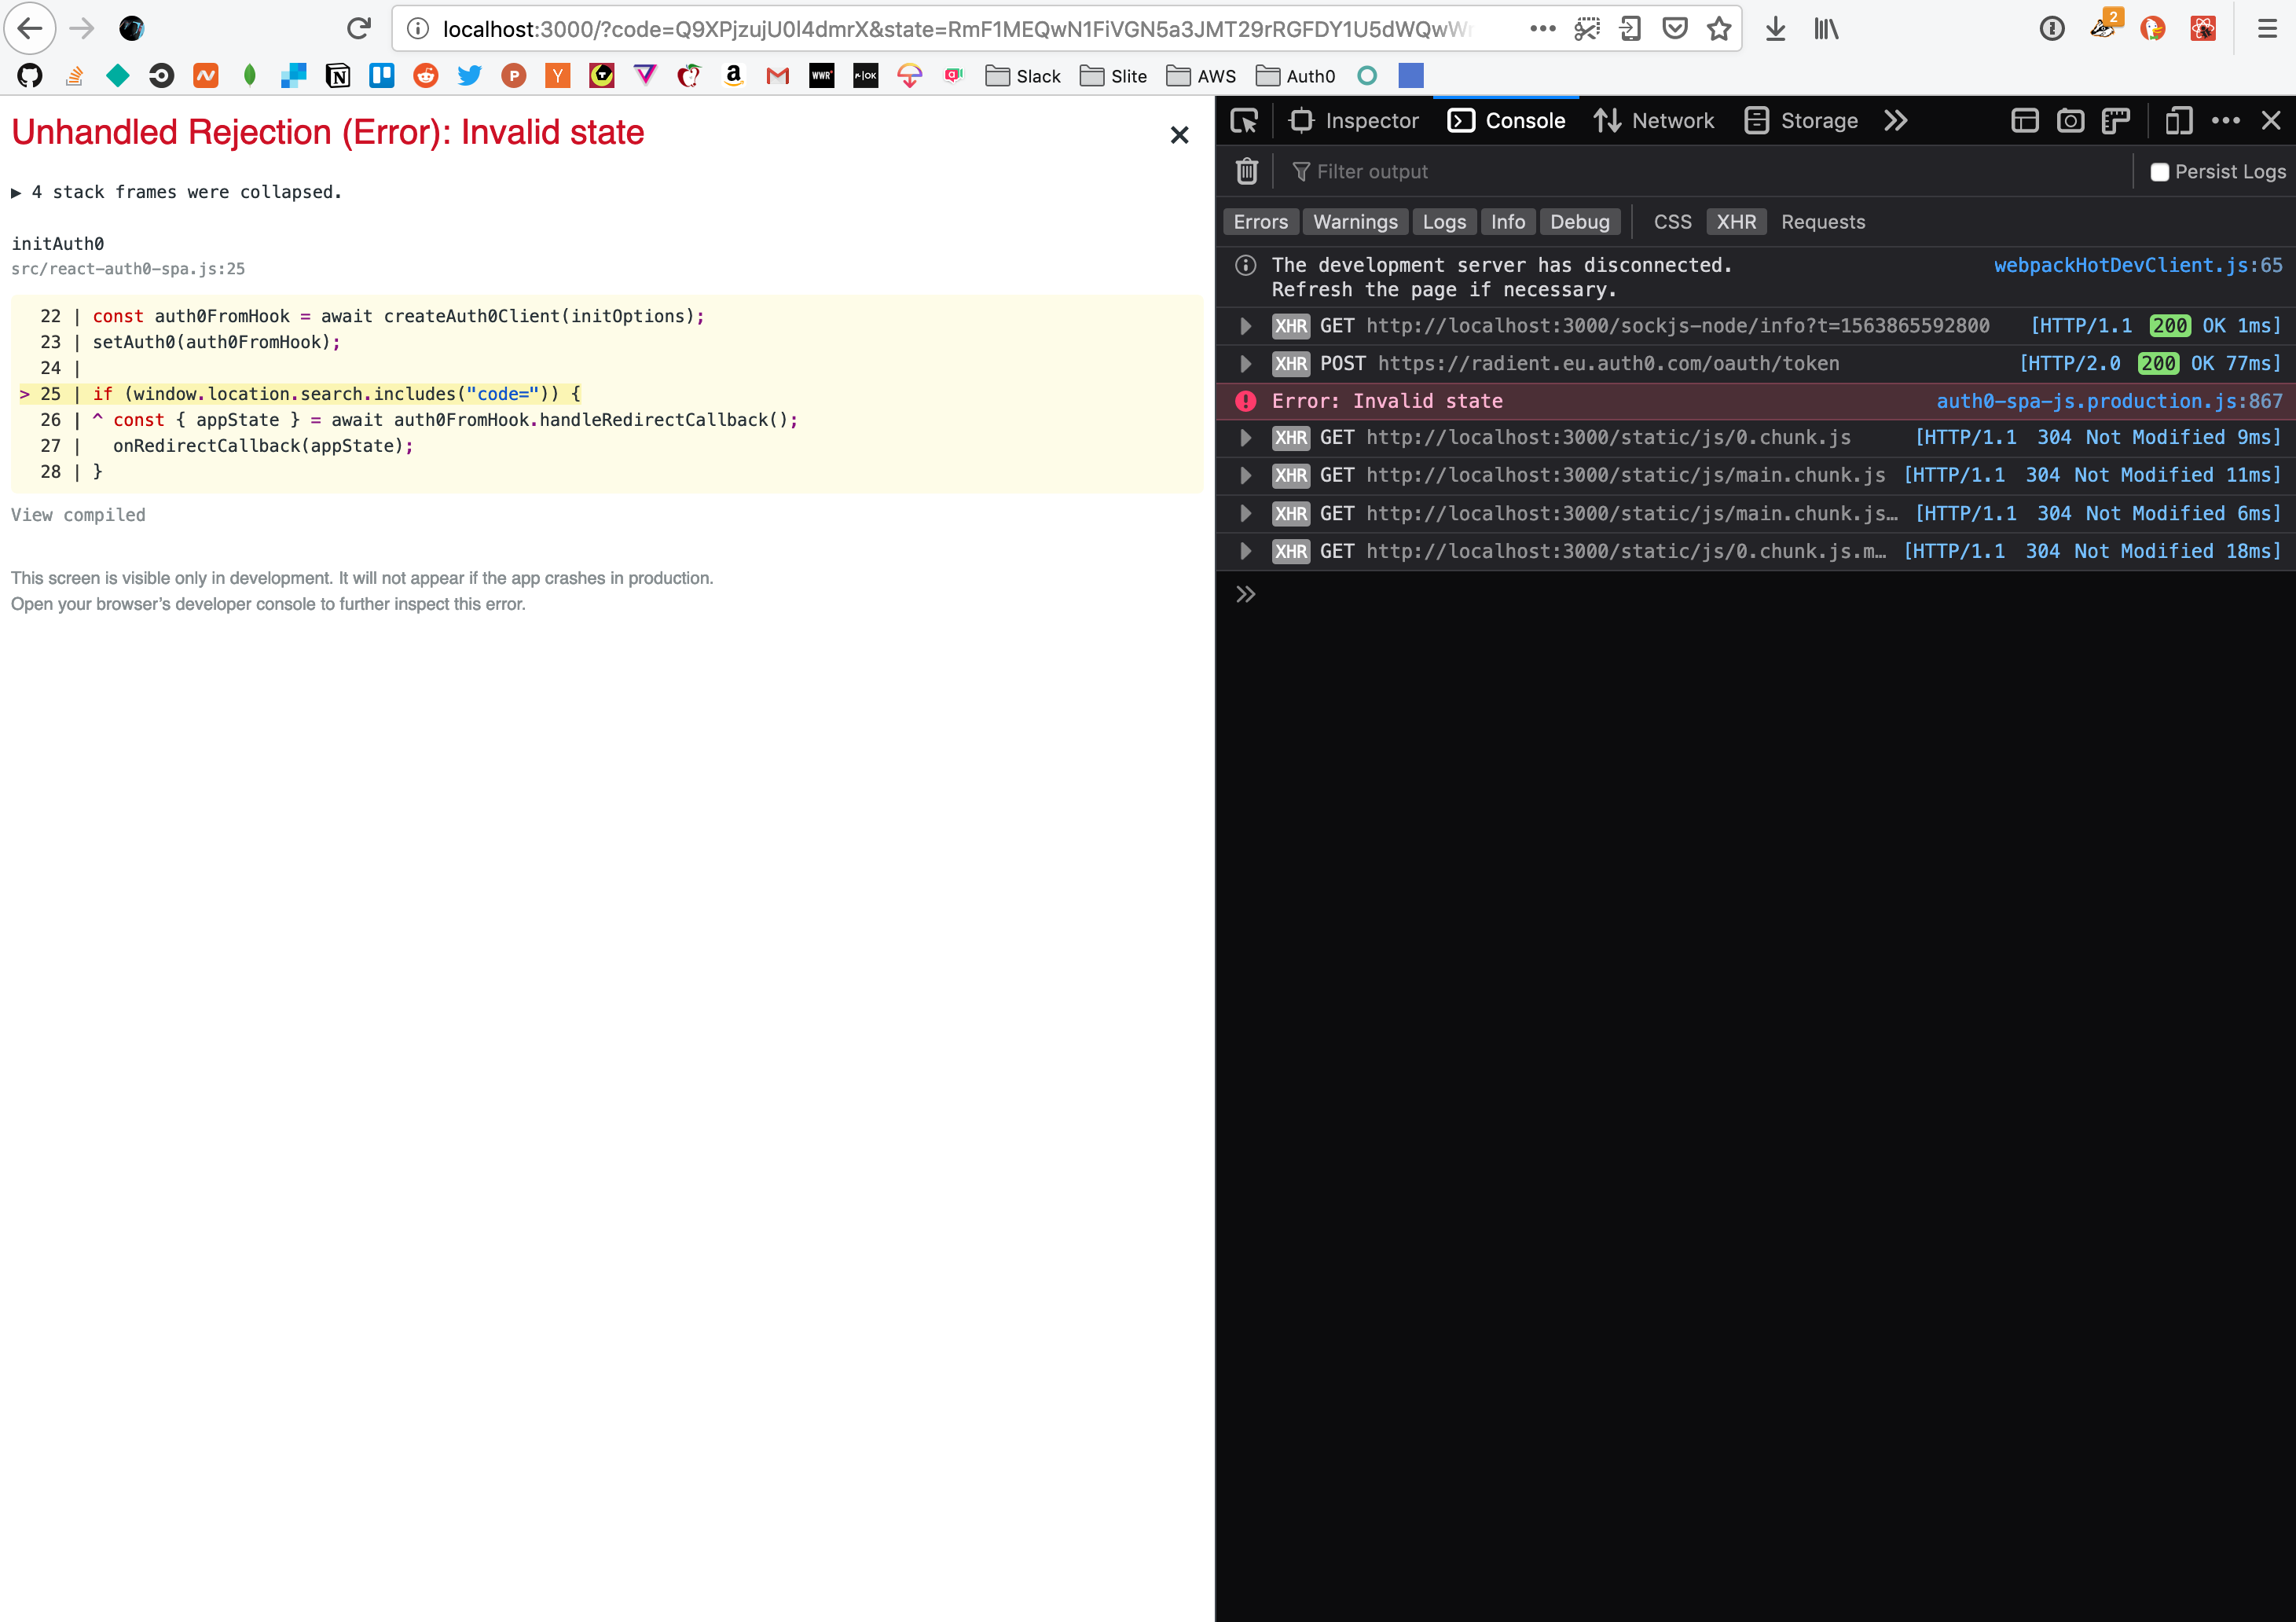The image size is (2296, 1622).
Task: Click the View compiled link
Action: 78,515
